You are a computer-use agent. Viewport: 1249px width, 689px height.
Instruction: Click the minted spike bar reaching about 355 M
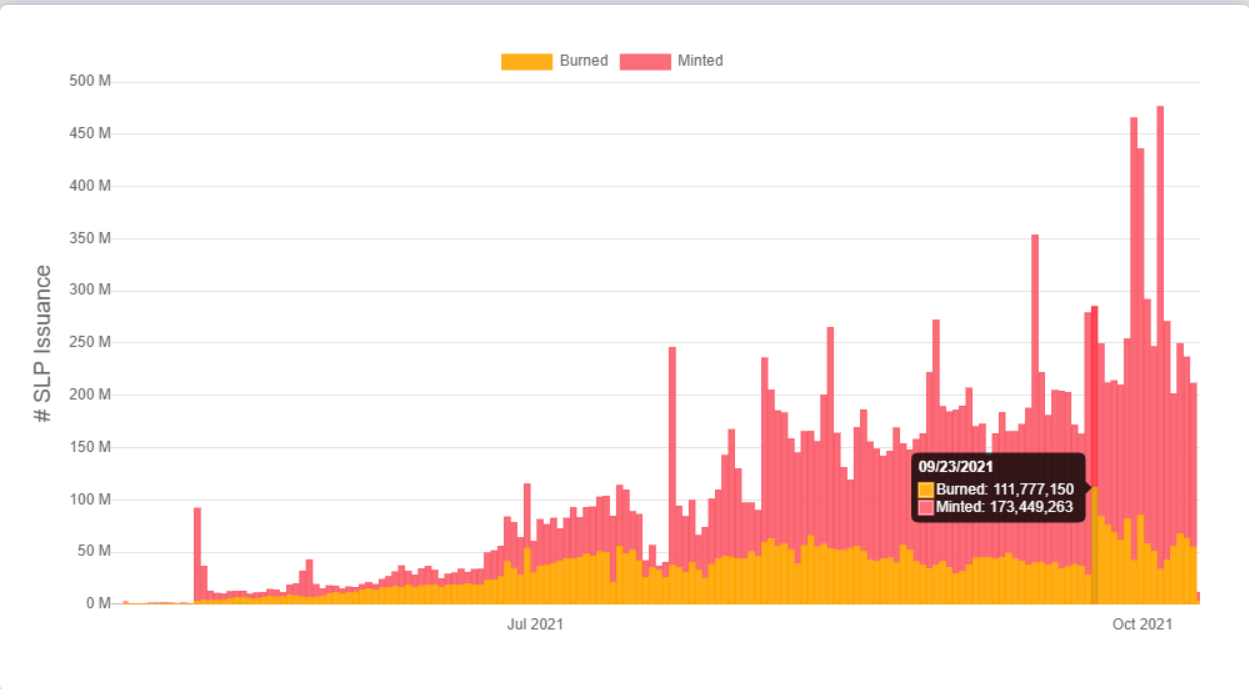(x=1035, y=400)
